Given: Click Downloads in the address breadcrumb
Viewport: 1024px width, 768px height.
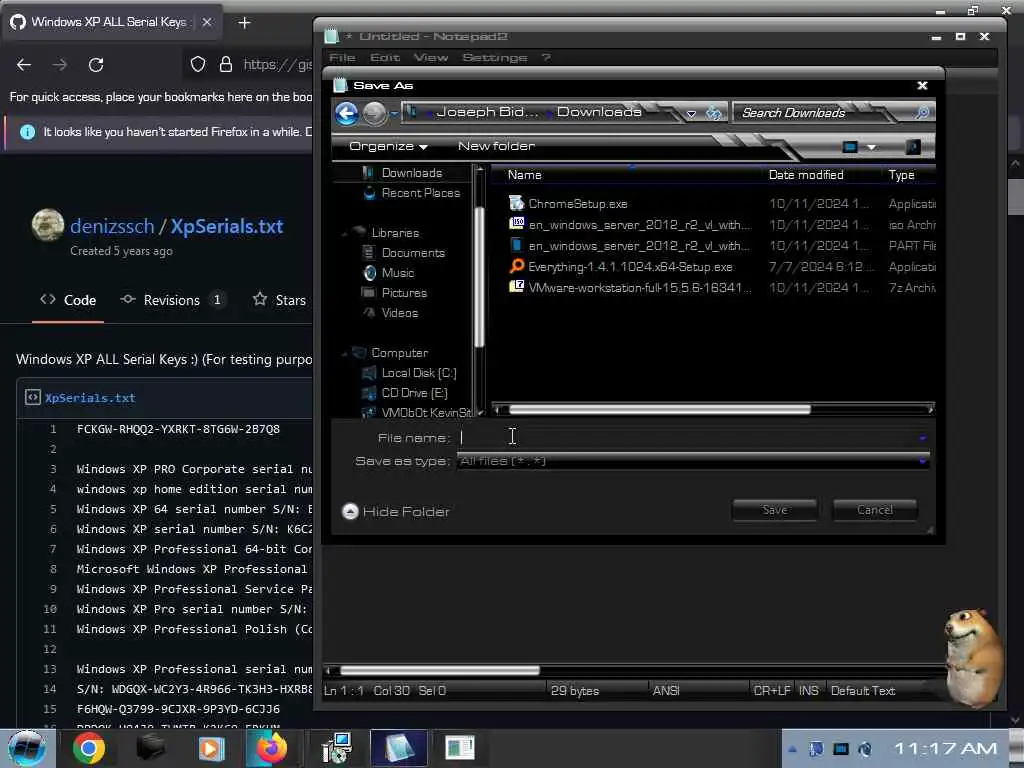Looking at the screenshot, I should coord(598,112).
